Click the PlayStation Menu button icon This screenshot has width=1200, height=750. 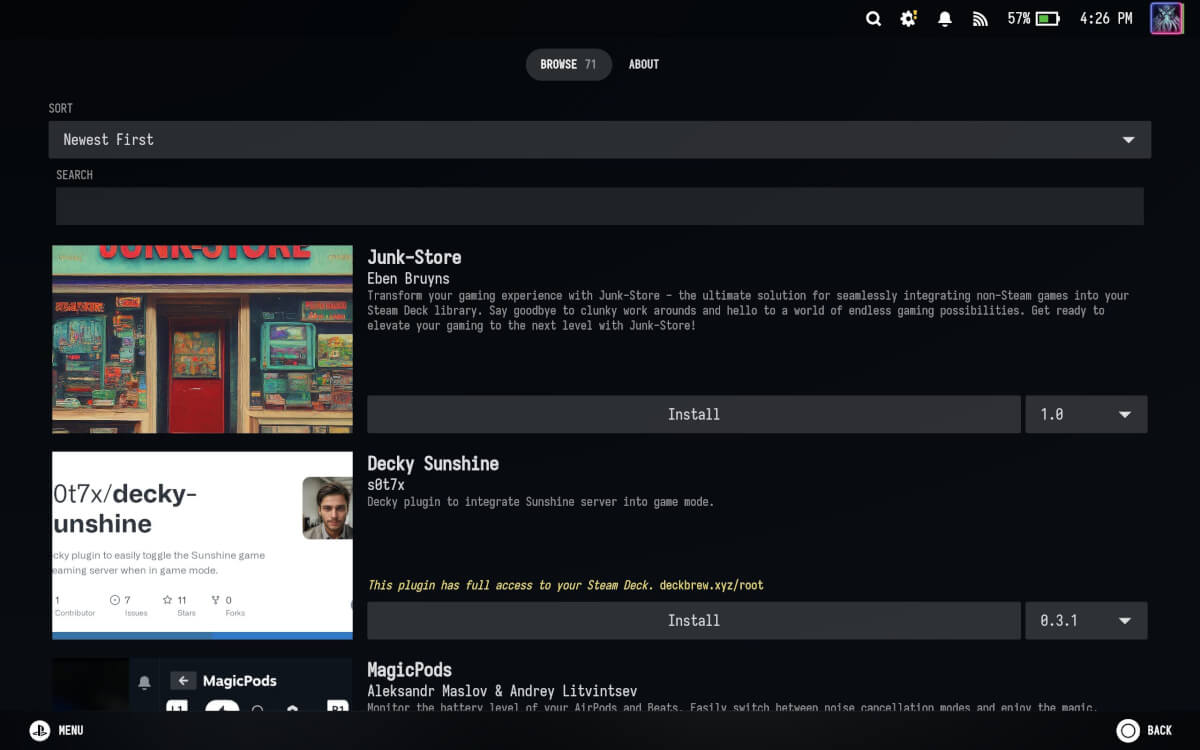[x=40, y=730]
